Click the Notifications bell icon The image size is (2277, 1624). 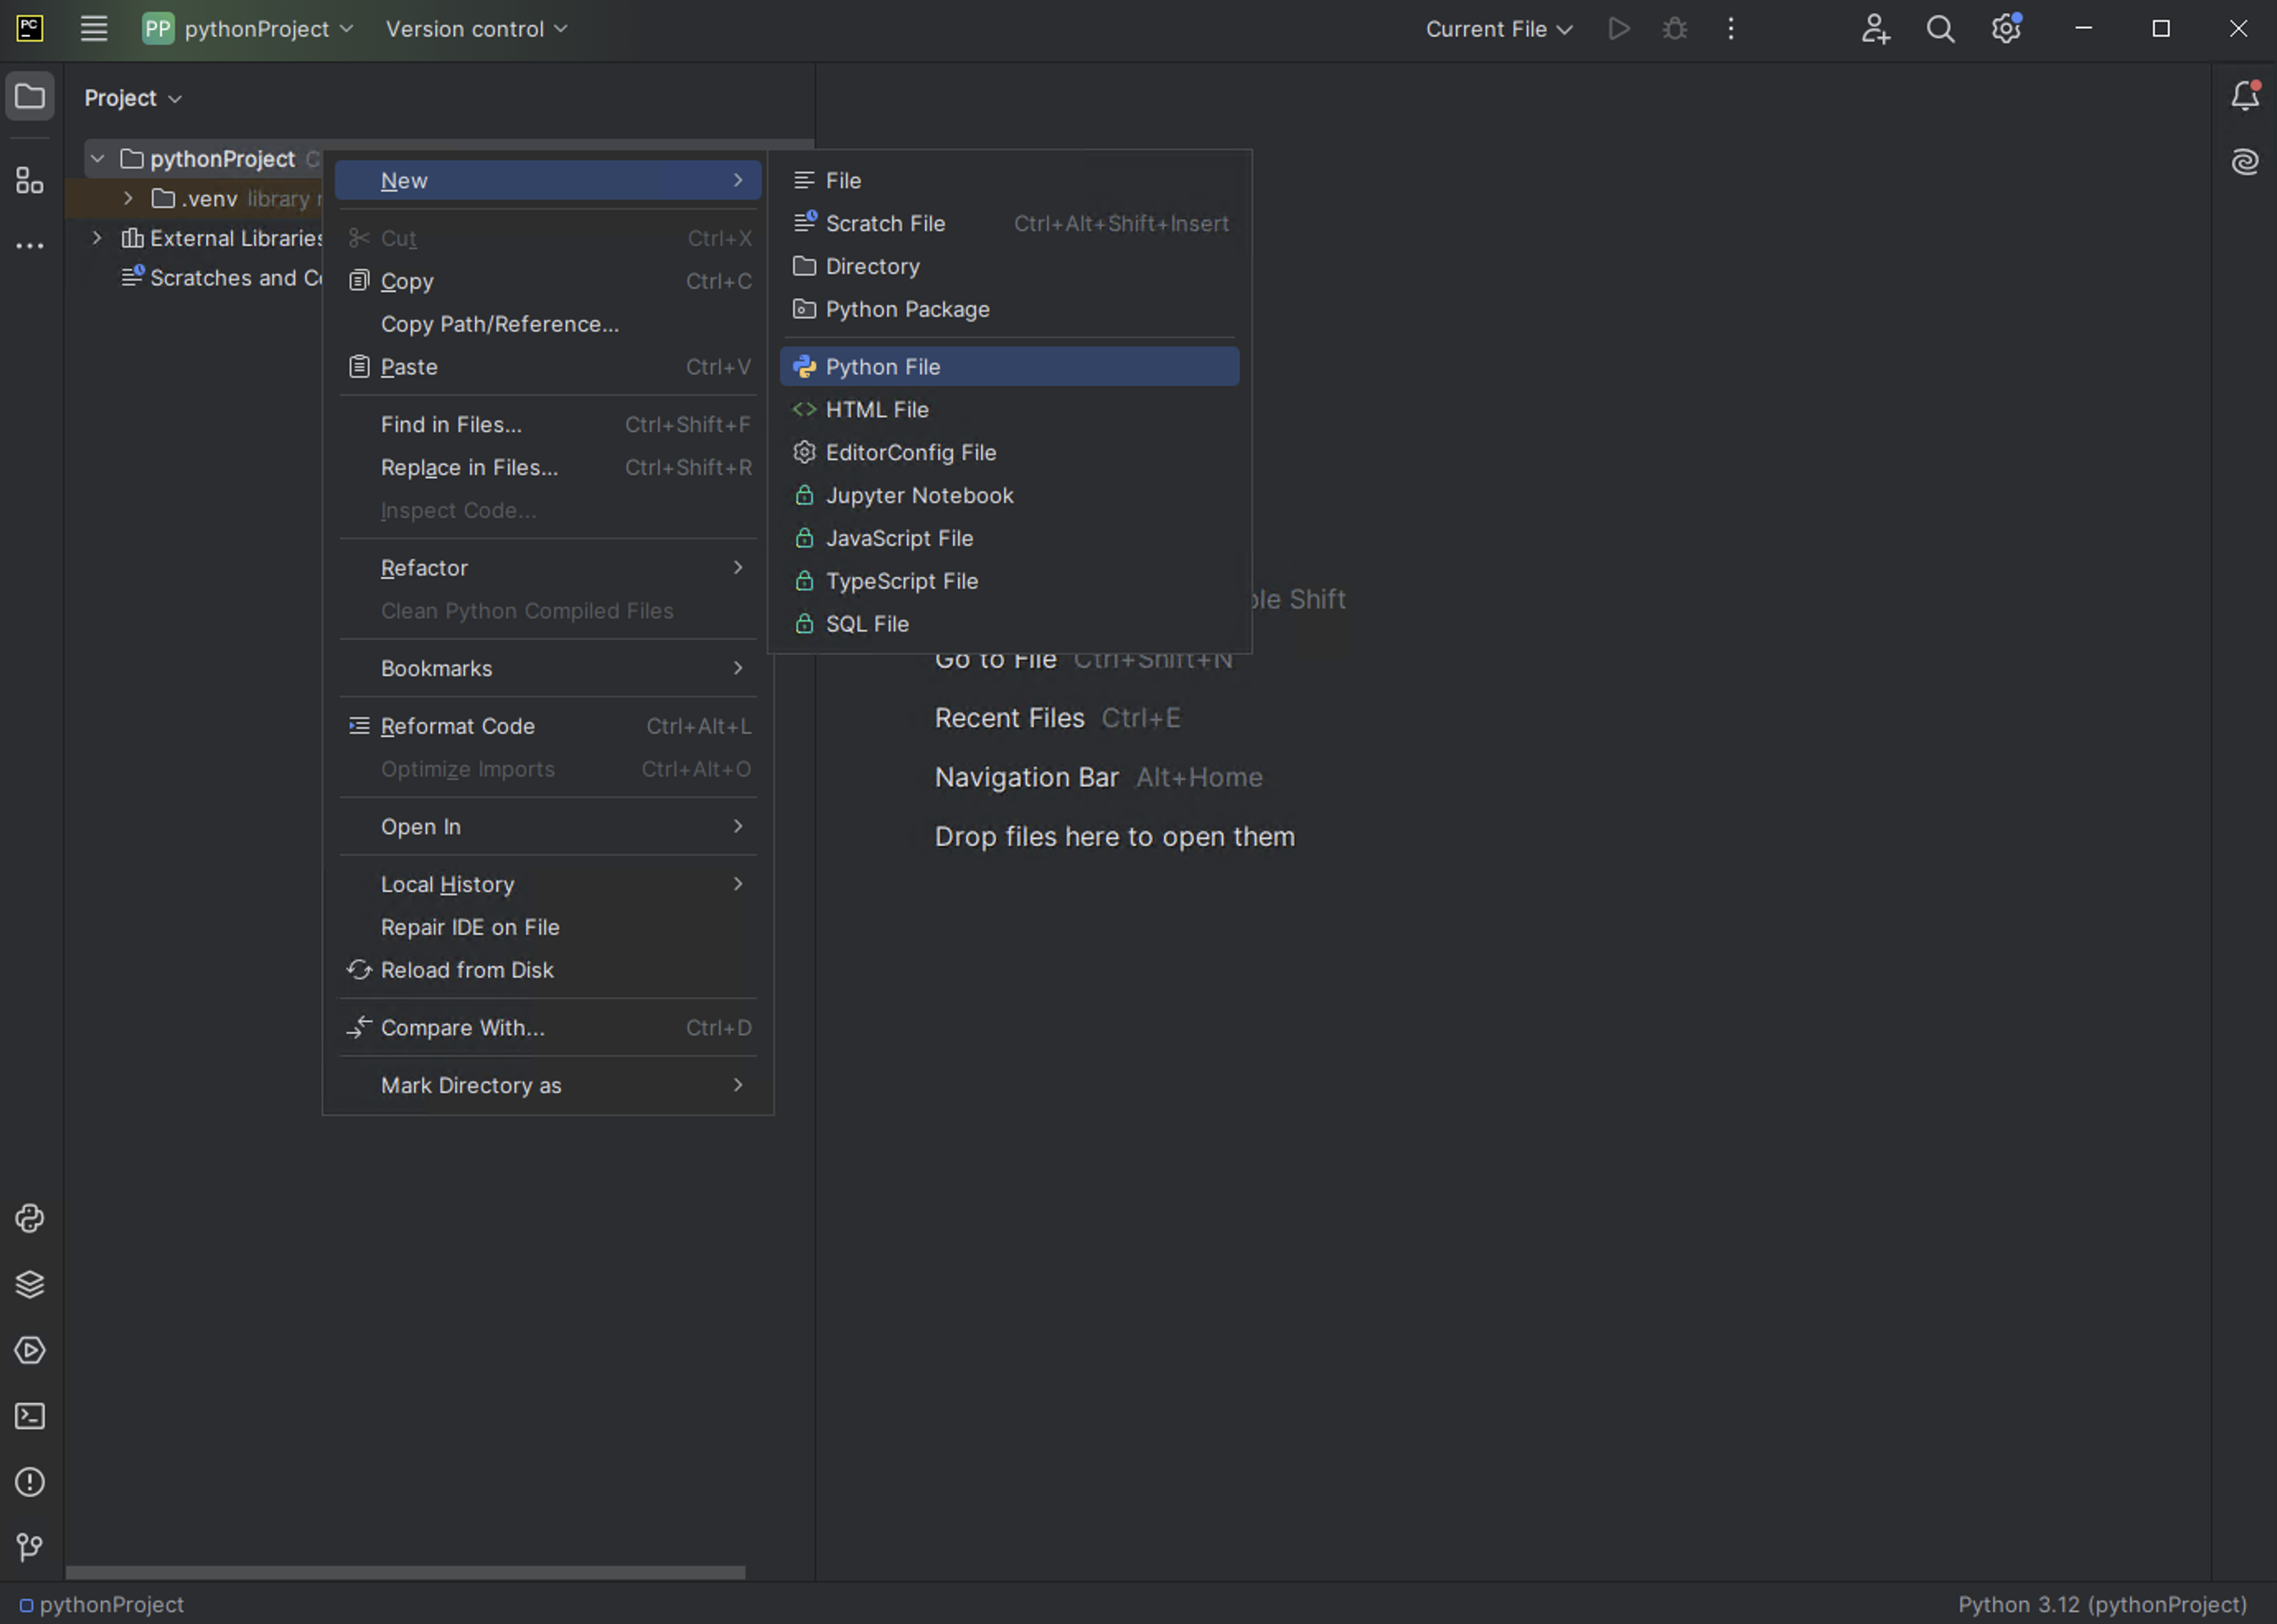tap(2244, 96)
